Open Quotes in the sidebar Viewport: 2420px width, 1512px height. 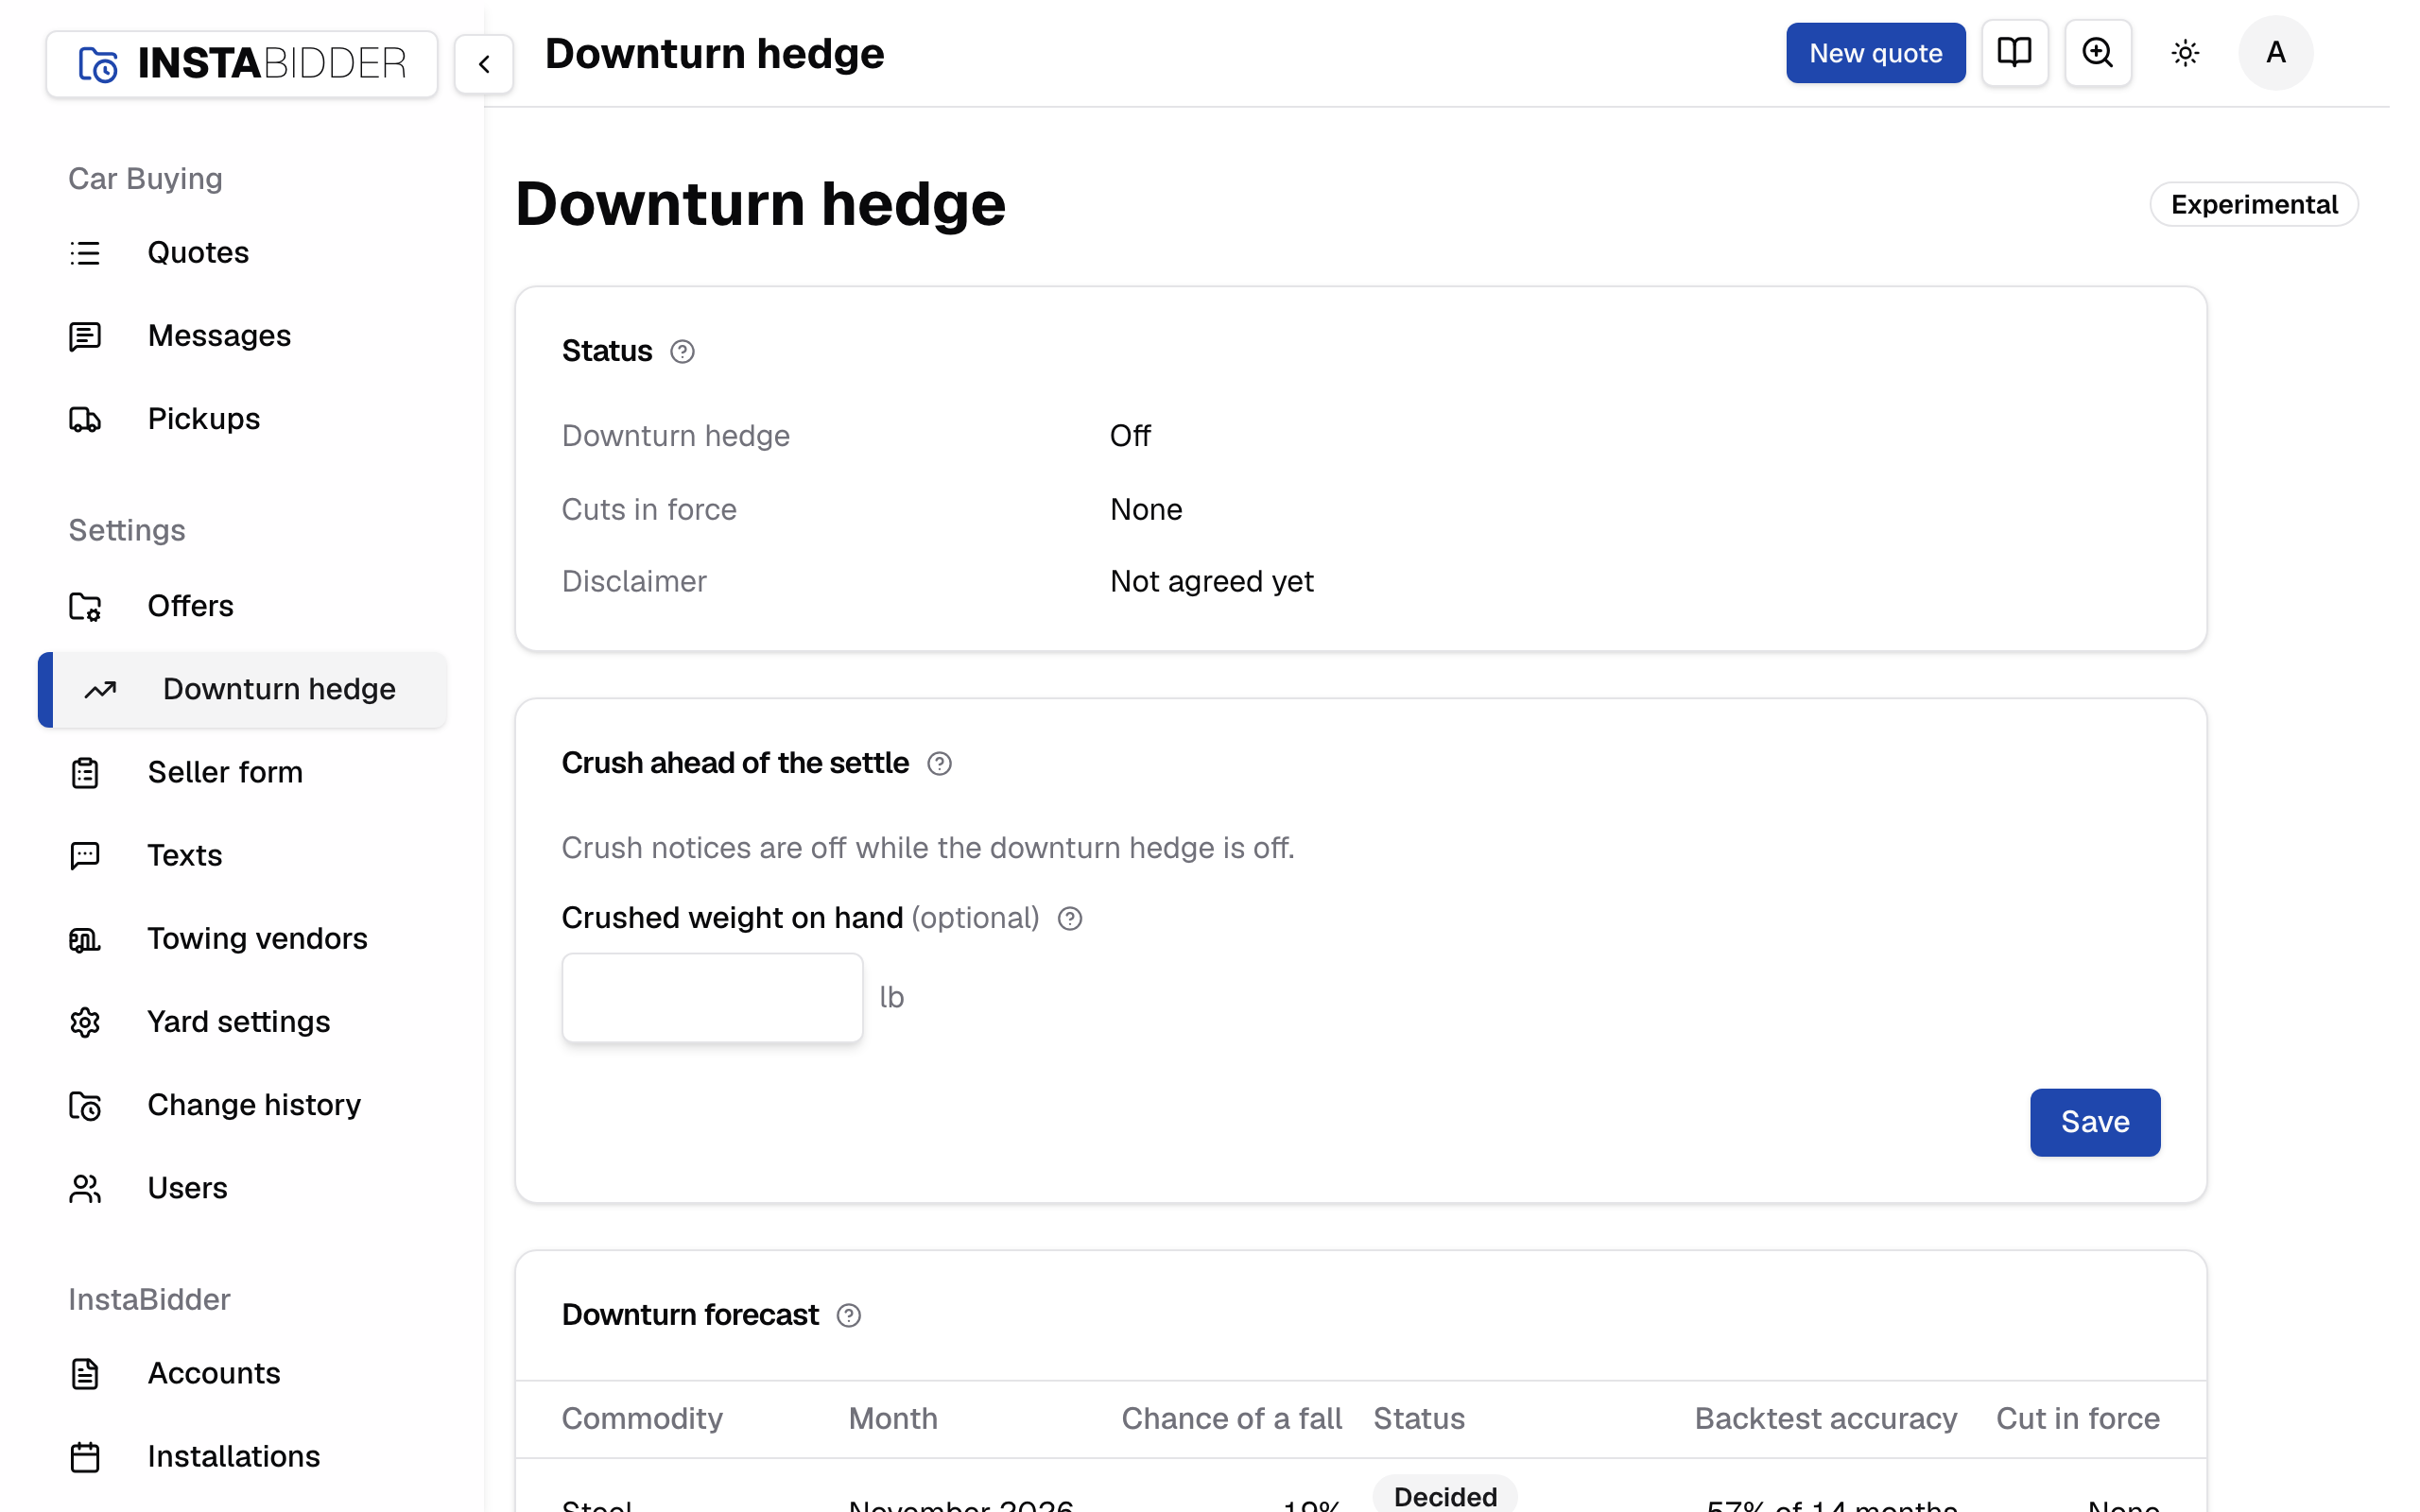click(198, 253)
